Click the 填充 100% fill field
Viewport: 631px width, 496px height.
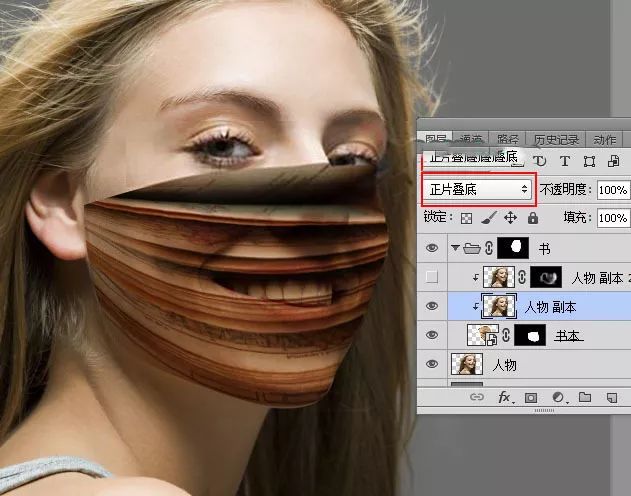614,218
